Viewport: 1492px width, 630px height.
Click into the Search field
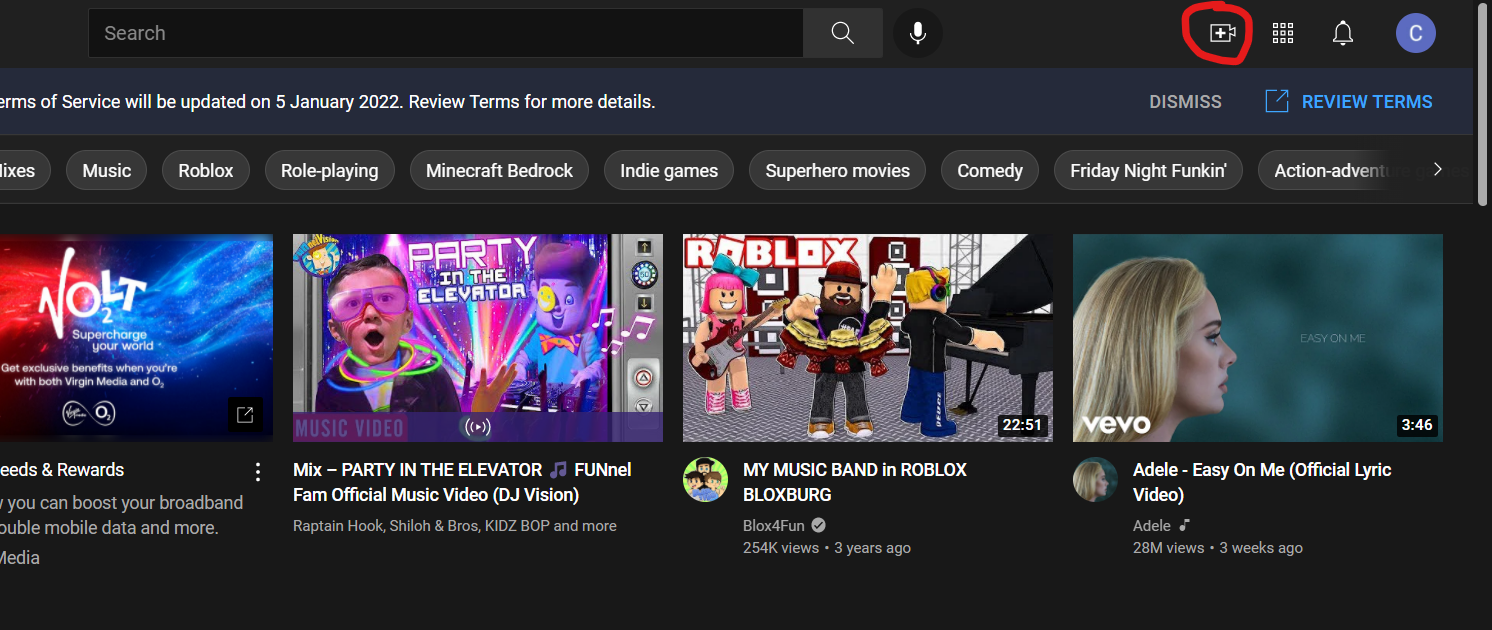[446, 33]
